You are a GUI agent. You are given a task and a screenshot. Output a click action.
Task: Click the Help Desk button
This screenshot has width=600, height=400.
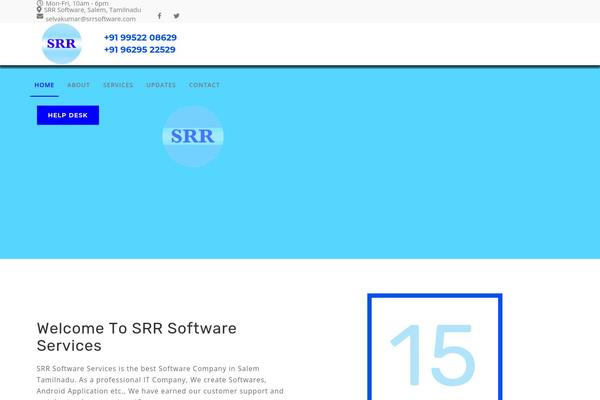68,115
